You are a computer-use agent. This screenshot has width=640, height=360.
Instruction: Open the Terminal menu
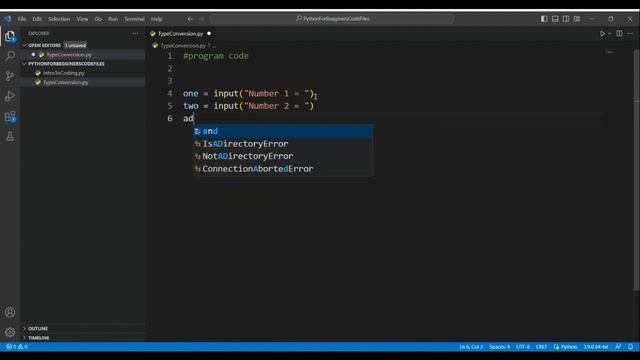tap(134, 19)
